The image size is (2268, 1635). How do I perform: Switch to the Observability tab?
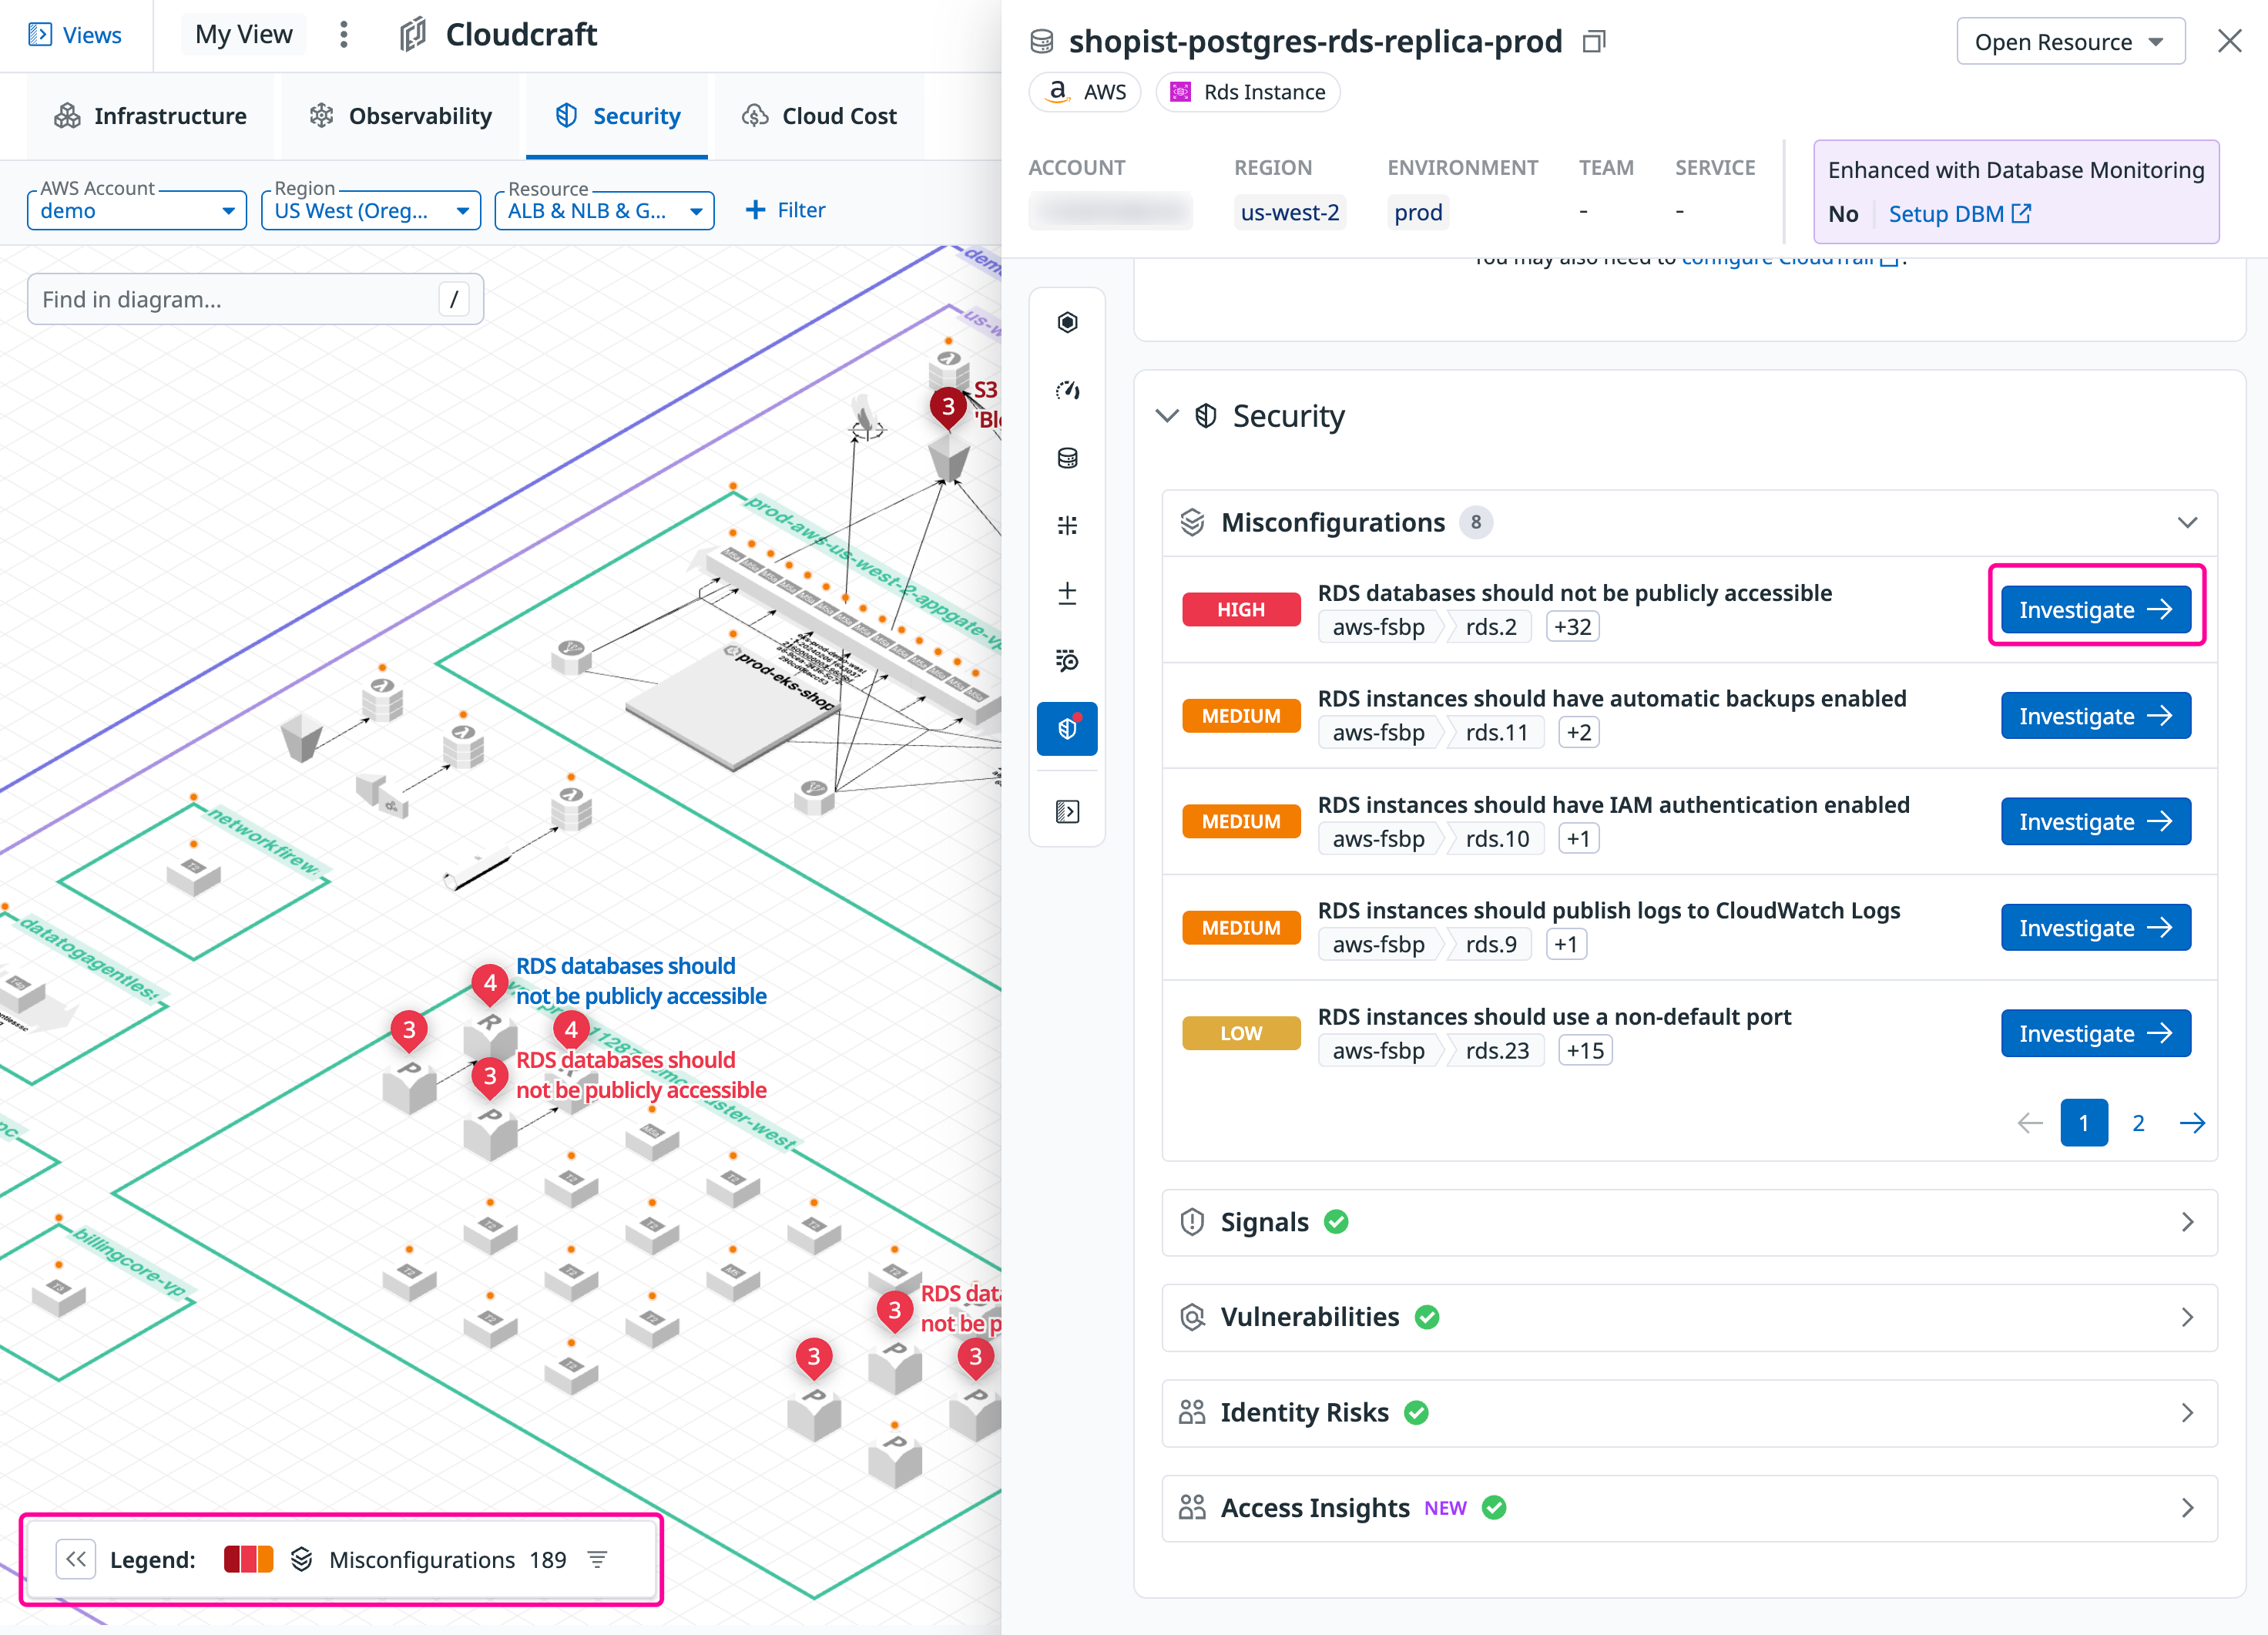tap(400, 116)
